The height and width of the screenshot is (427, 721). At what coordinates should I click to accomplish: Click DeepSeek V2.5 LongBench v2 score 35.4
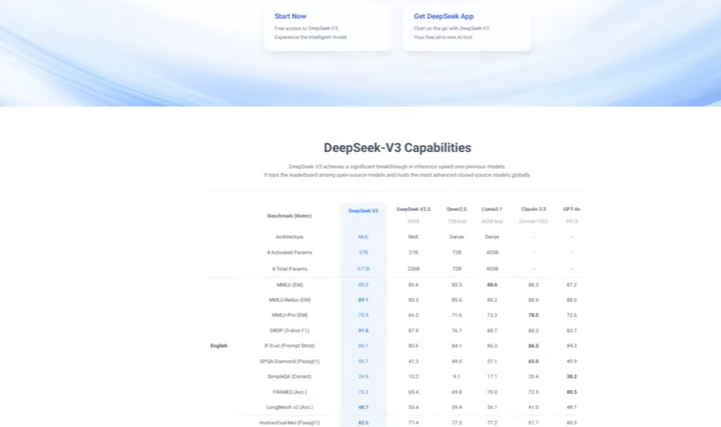413,407
